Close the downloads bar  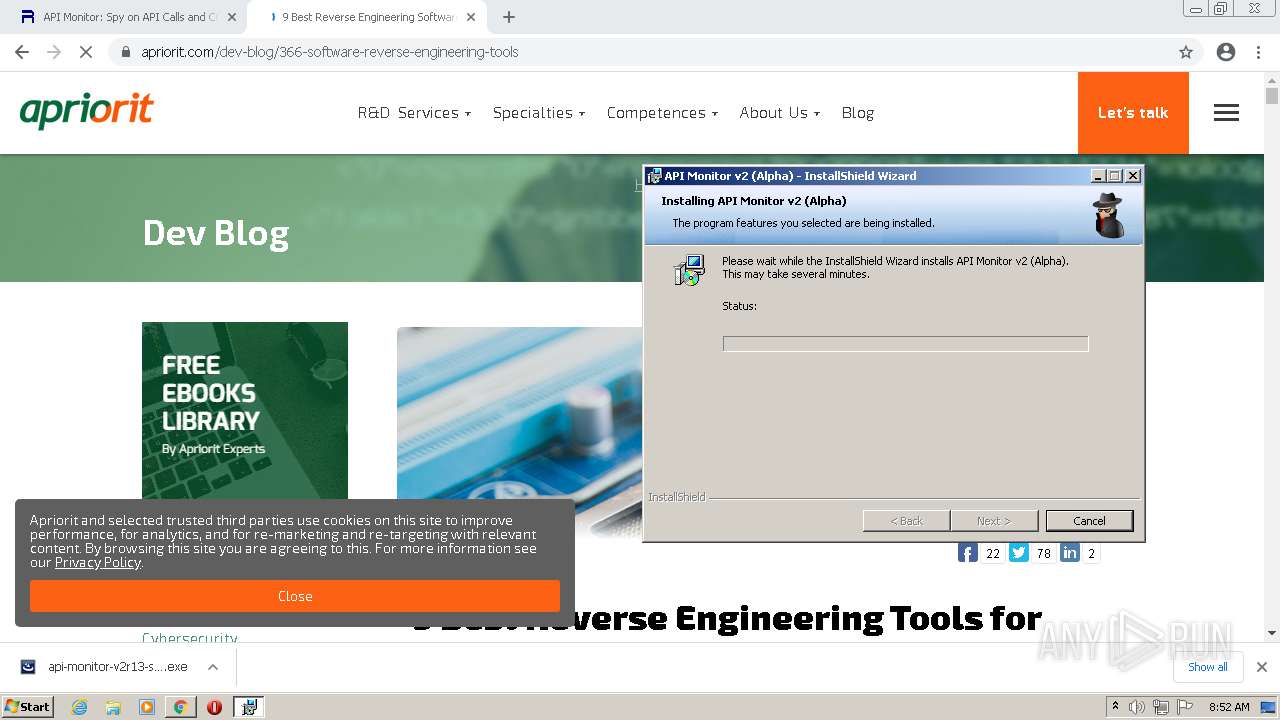point(1262,667)
